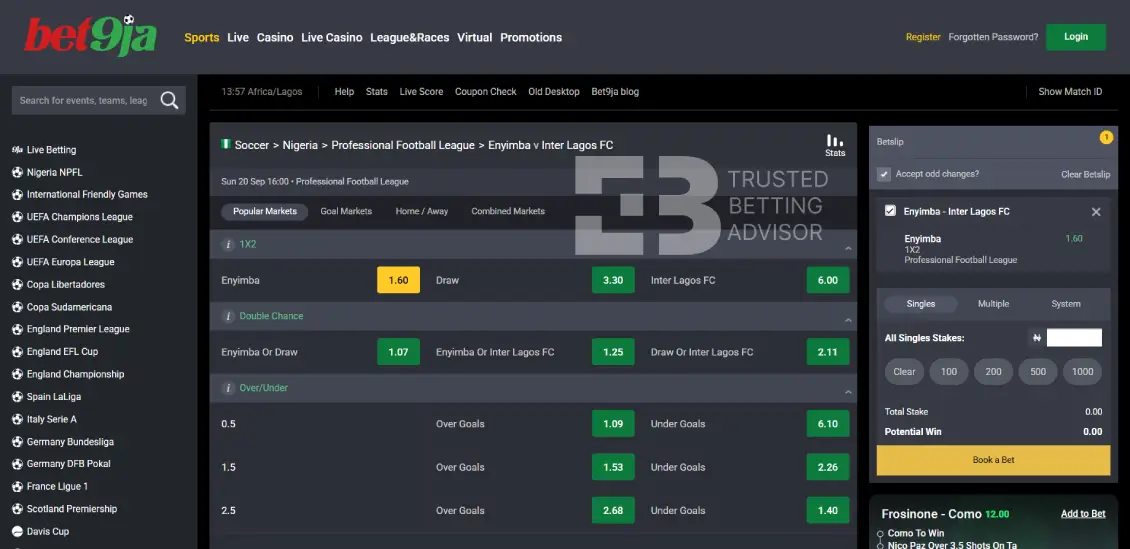Set stake with 500 quick button
This screenshot has width=1130, height=549.
(1038, 372)
